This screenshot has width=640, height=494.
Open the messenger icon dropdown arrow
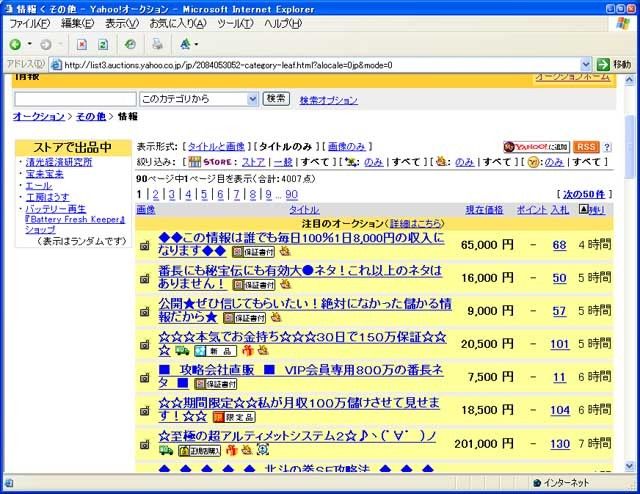point(196,44)
